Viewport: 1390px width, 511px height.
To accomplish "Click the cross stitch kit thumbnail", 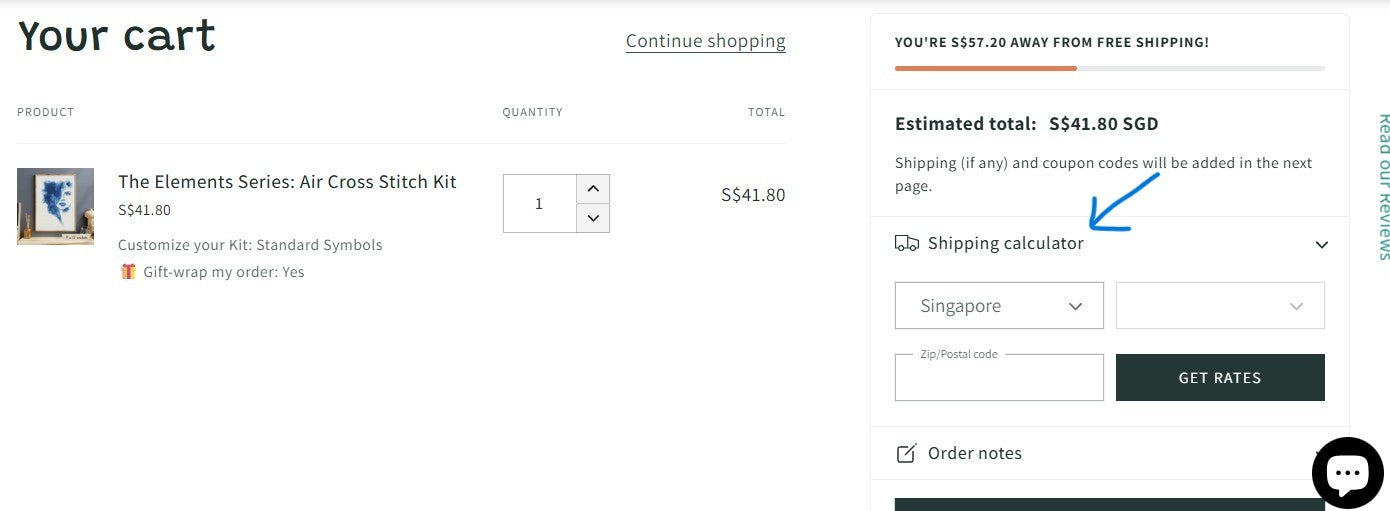I will (55, 206).
